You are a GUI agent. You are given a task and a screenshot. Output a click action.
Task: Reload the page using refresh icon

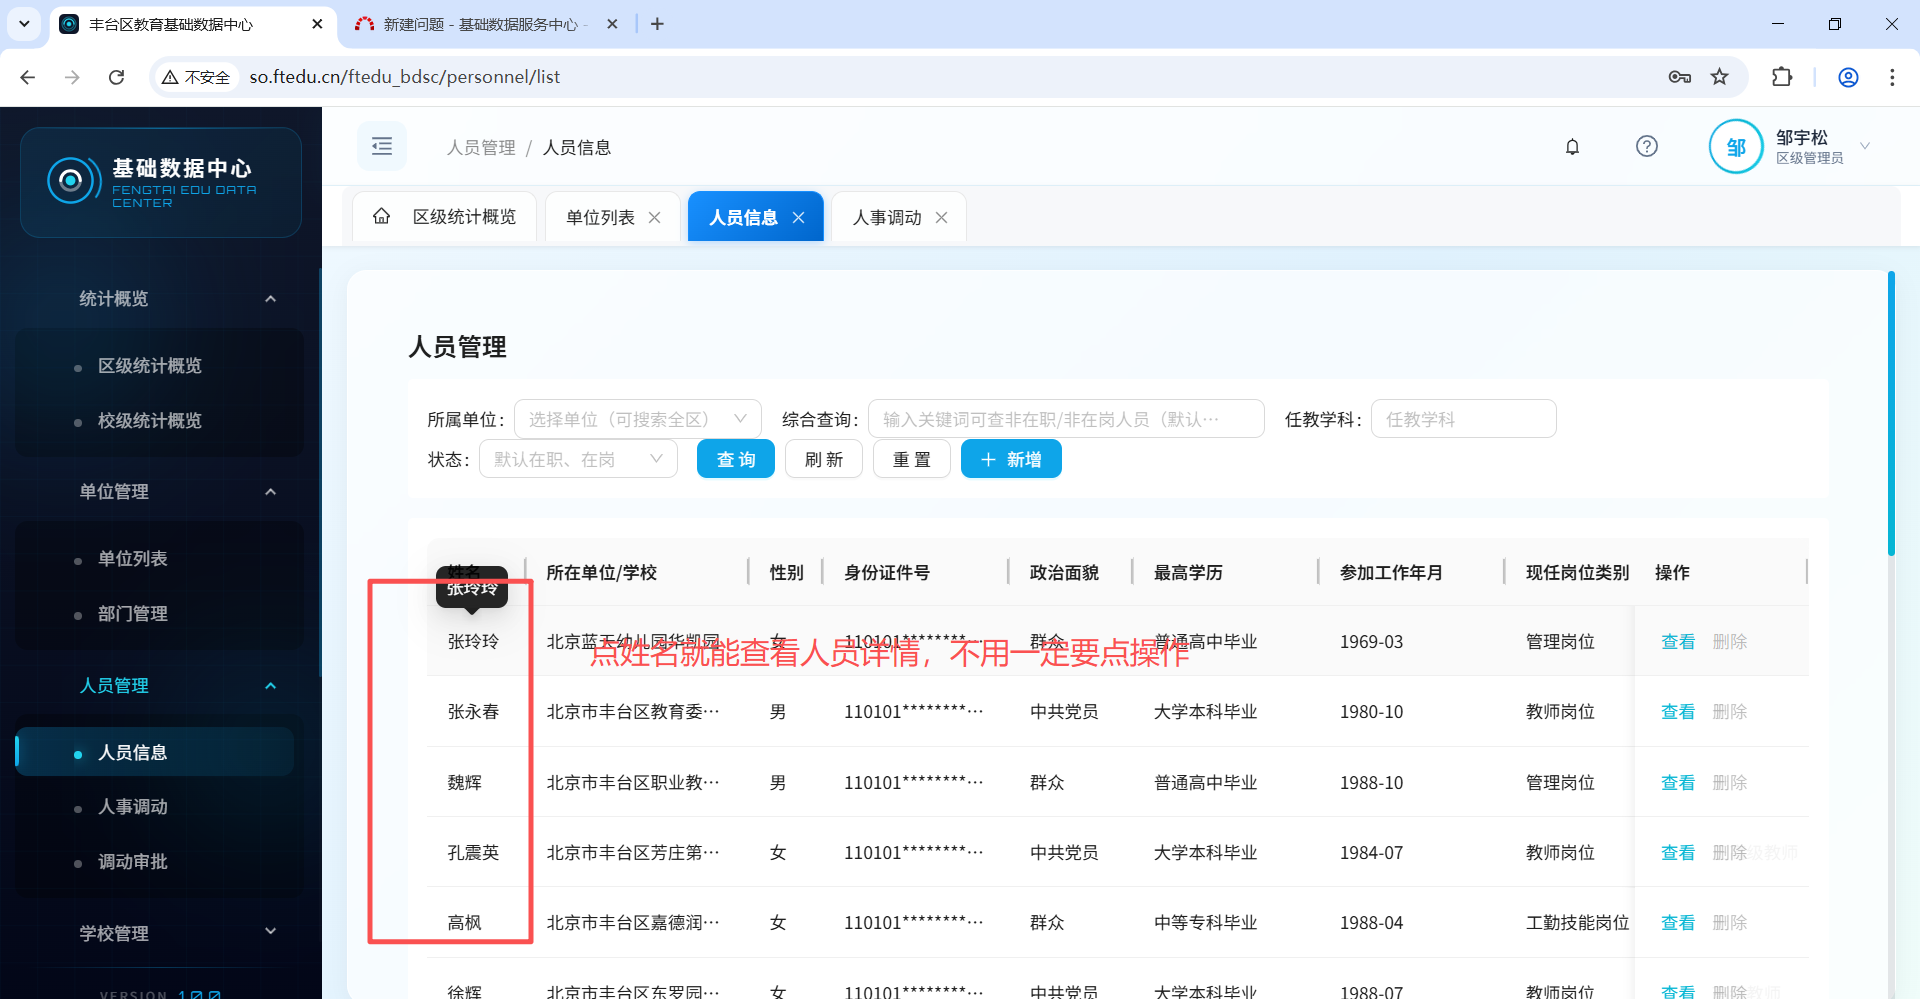tap(117, 77)
